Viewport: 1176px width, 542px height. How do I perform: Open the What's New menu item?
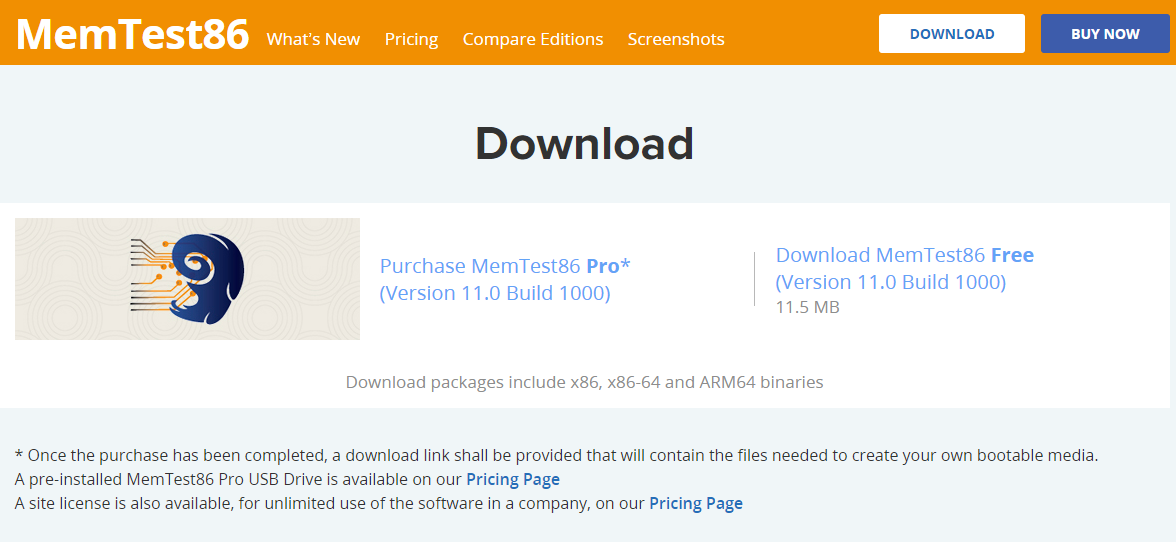tap(314, 39)
